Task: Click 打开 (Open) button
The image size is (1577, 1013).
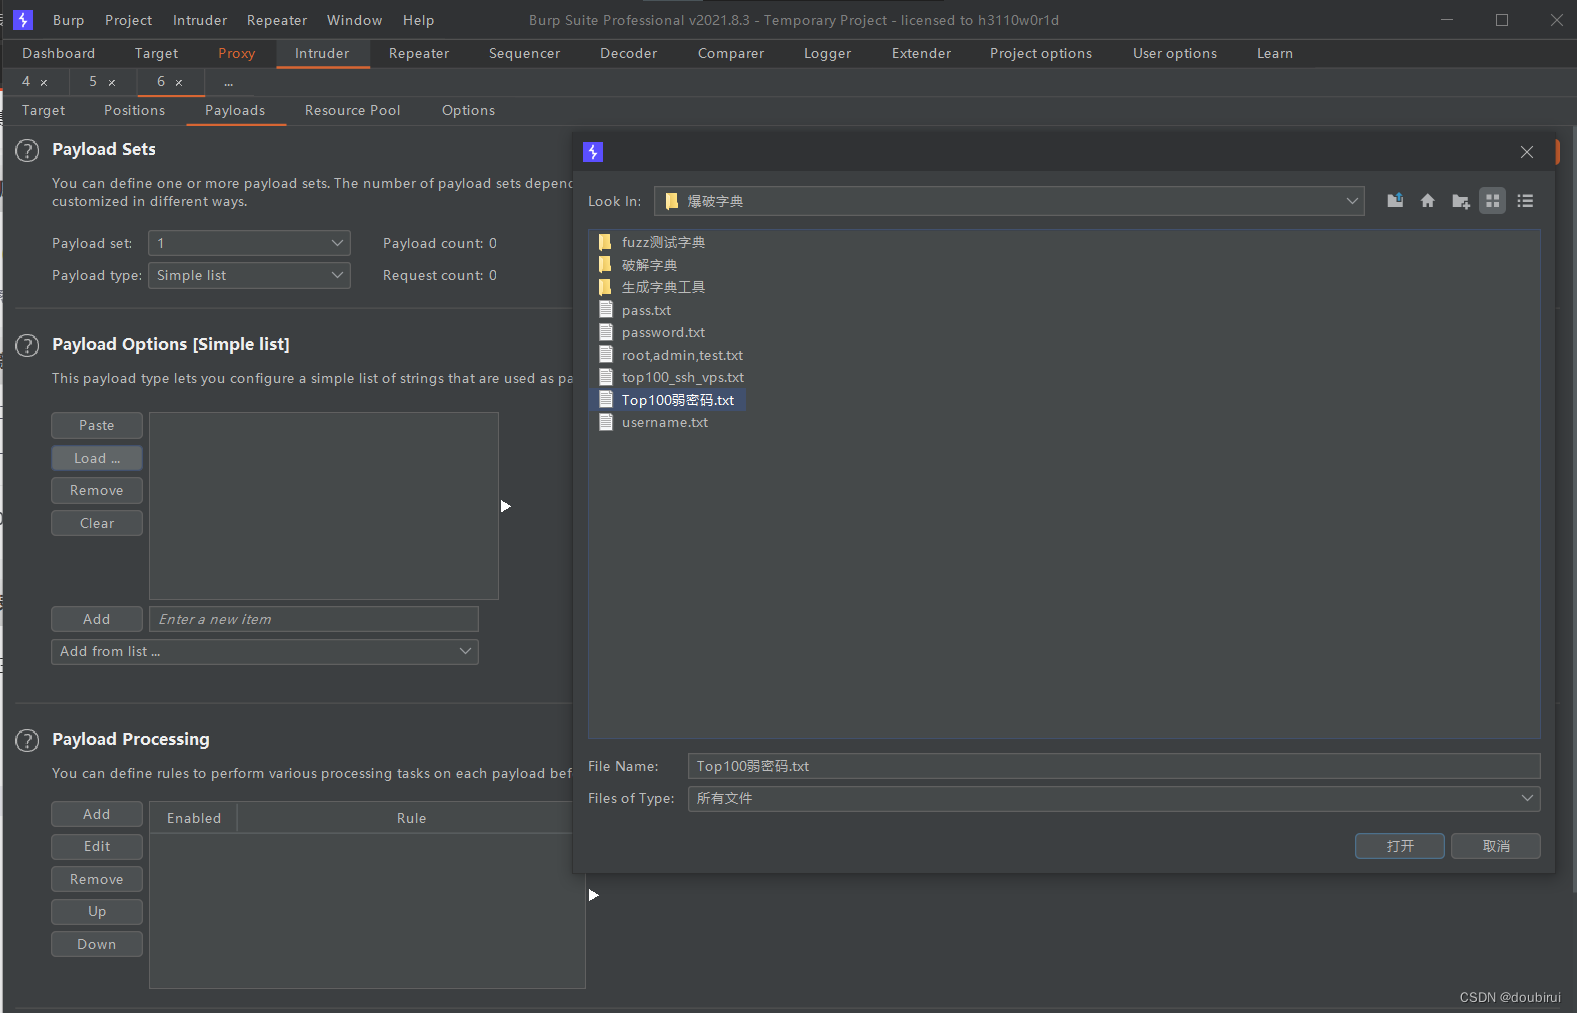Action: coord(1400,846)
